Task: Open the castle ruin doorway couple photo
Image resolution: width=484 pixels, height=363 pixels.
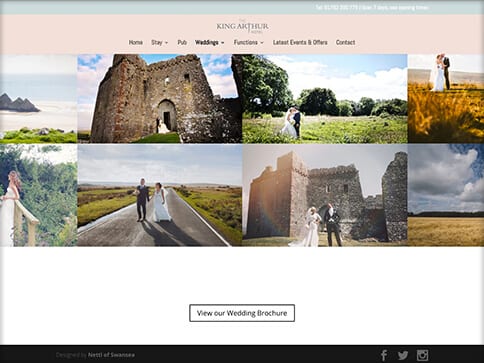Action: click(x=160, y=99)
